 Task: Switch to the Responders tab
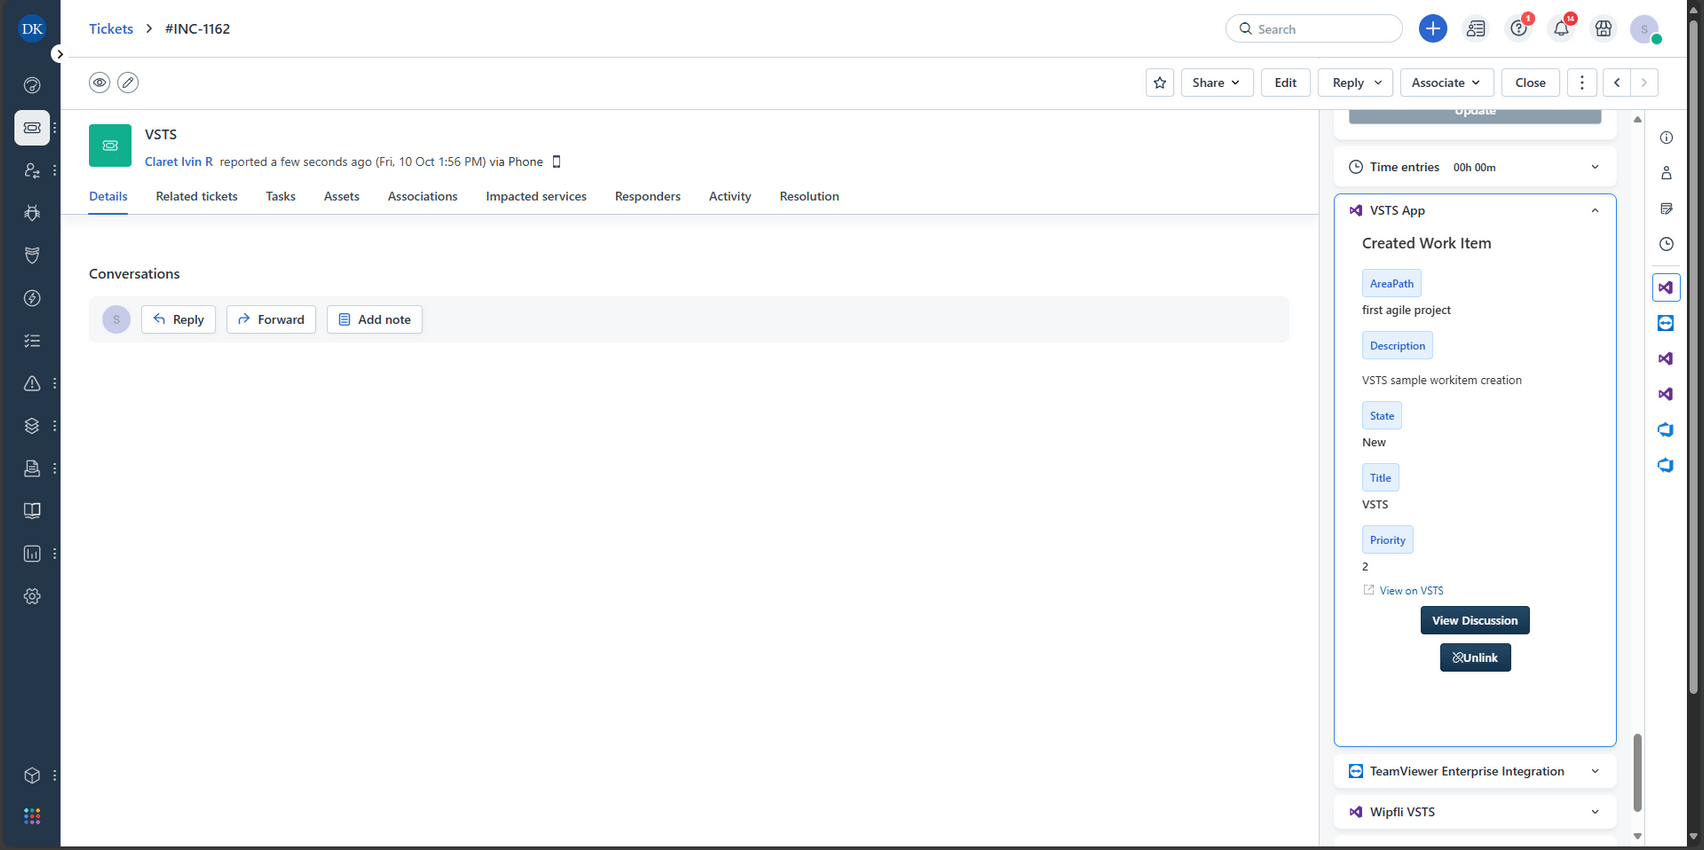tap(648, 197)
